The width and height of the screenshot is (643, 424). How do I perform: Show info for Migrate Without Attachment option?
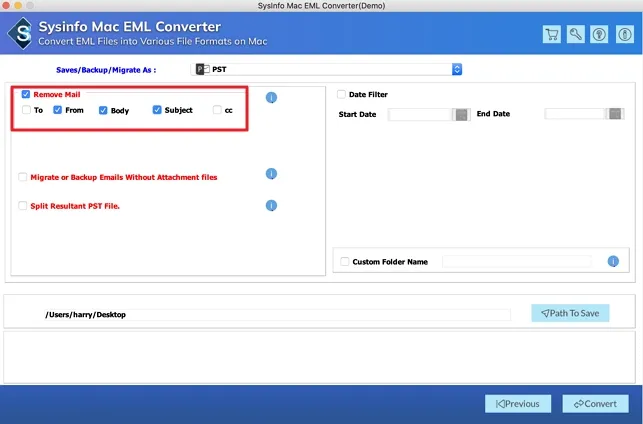271,174
